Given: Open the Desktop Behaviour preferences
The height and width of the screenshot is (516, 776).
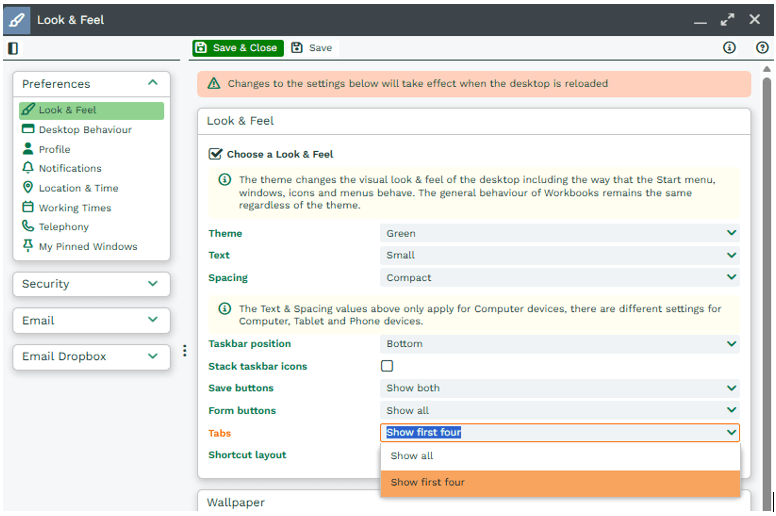Looking at the screenshot, I should pos(84,130).
